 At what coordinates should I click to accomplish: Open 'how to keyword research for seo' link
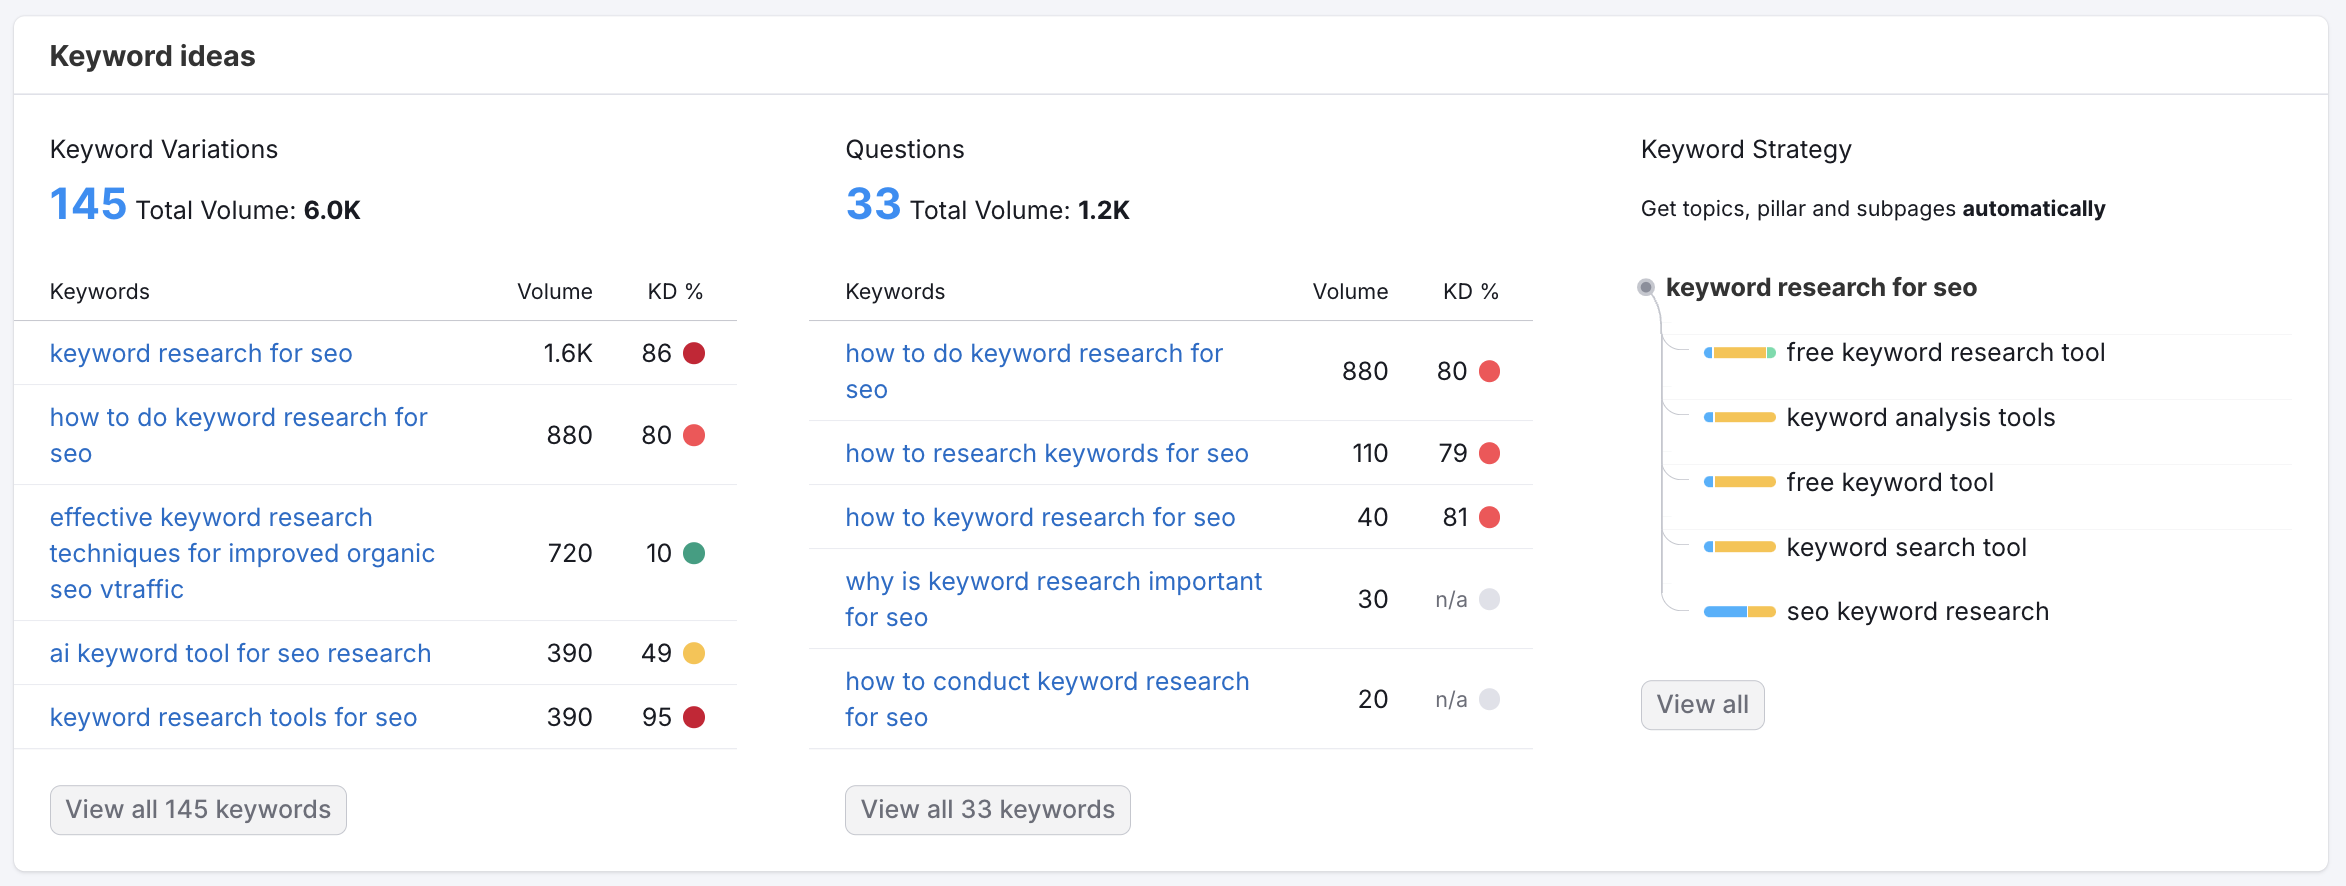pos(1040,517)
